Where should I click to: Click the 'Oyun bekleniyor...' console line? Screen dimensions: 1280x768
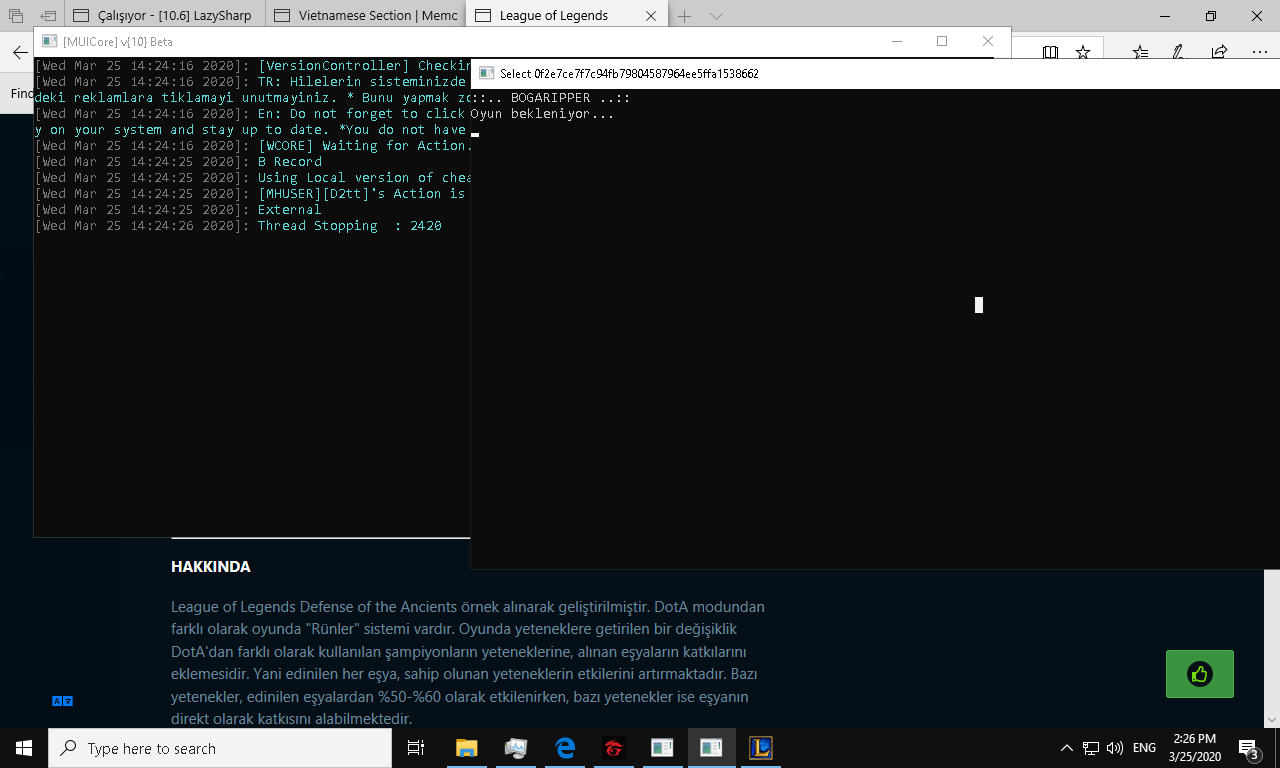point(542,114)
